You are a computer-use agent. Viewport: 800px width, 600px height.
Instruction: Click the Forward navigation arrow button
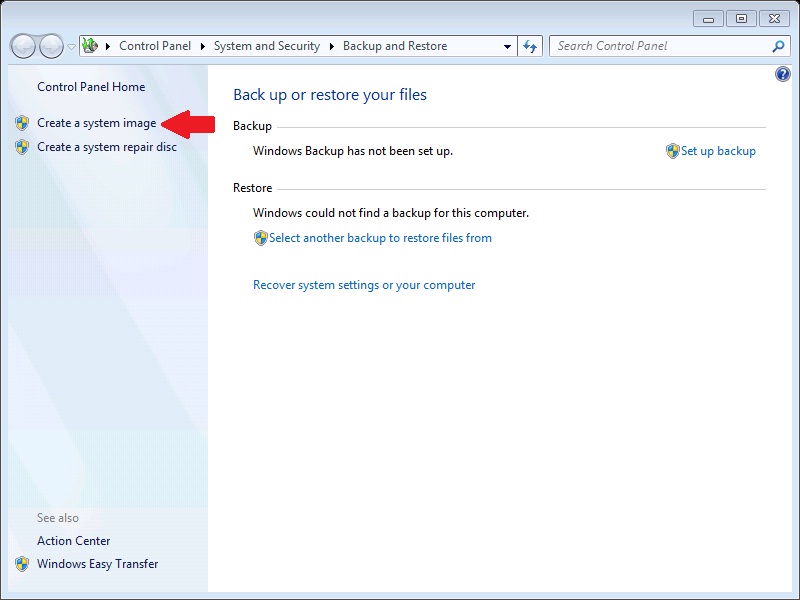pyautogui.click(x=51, y=46)
